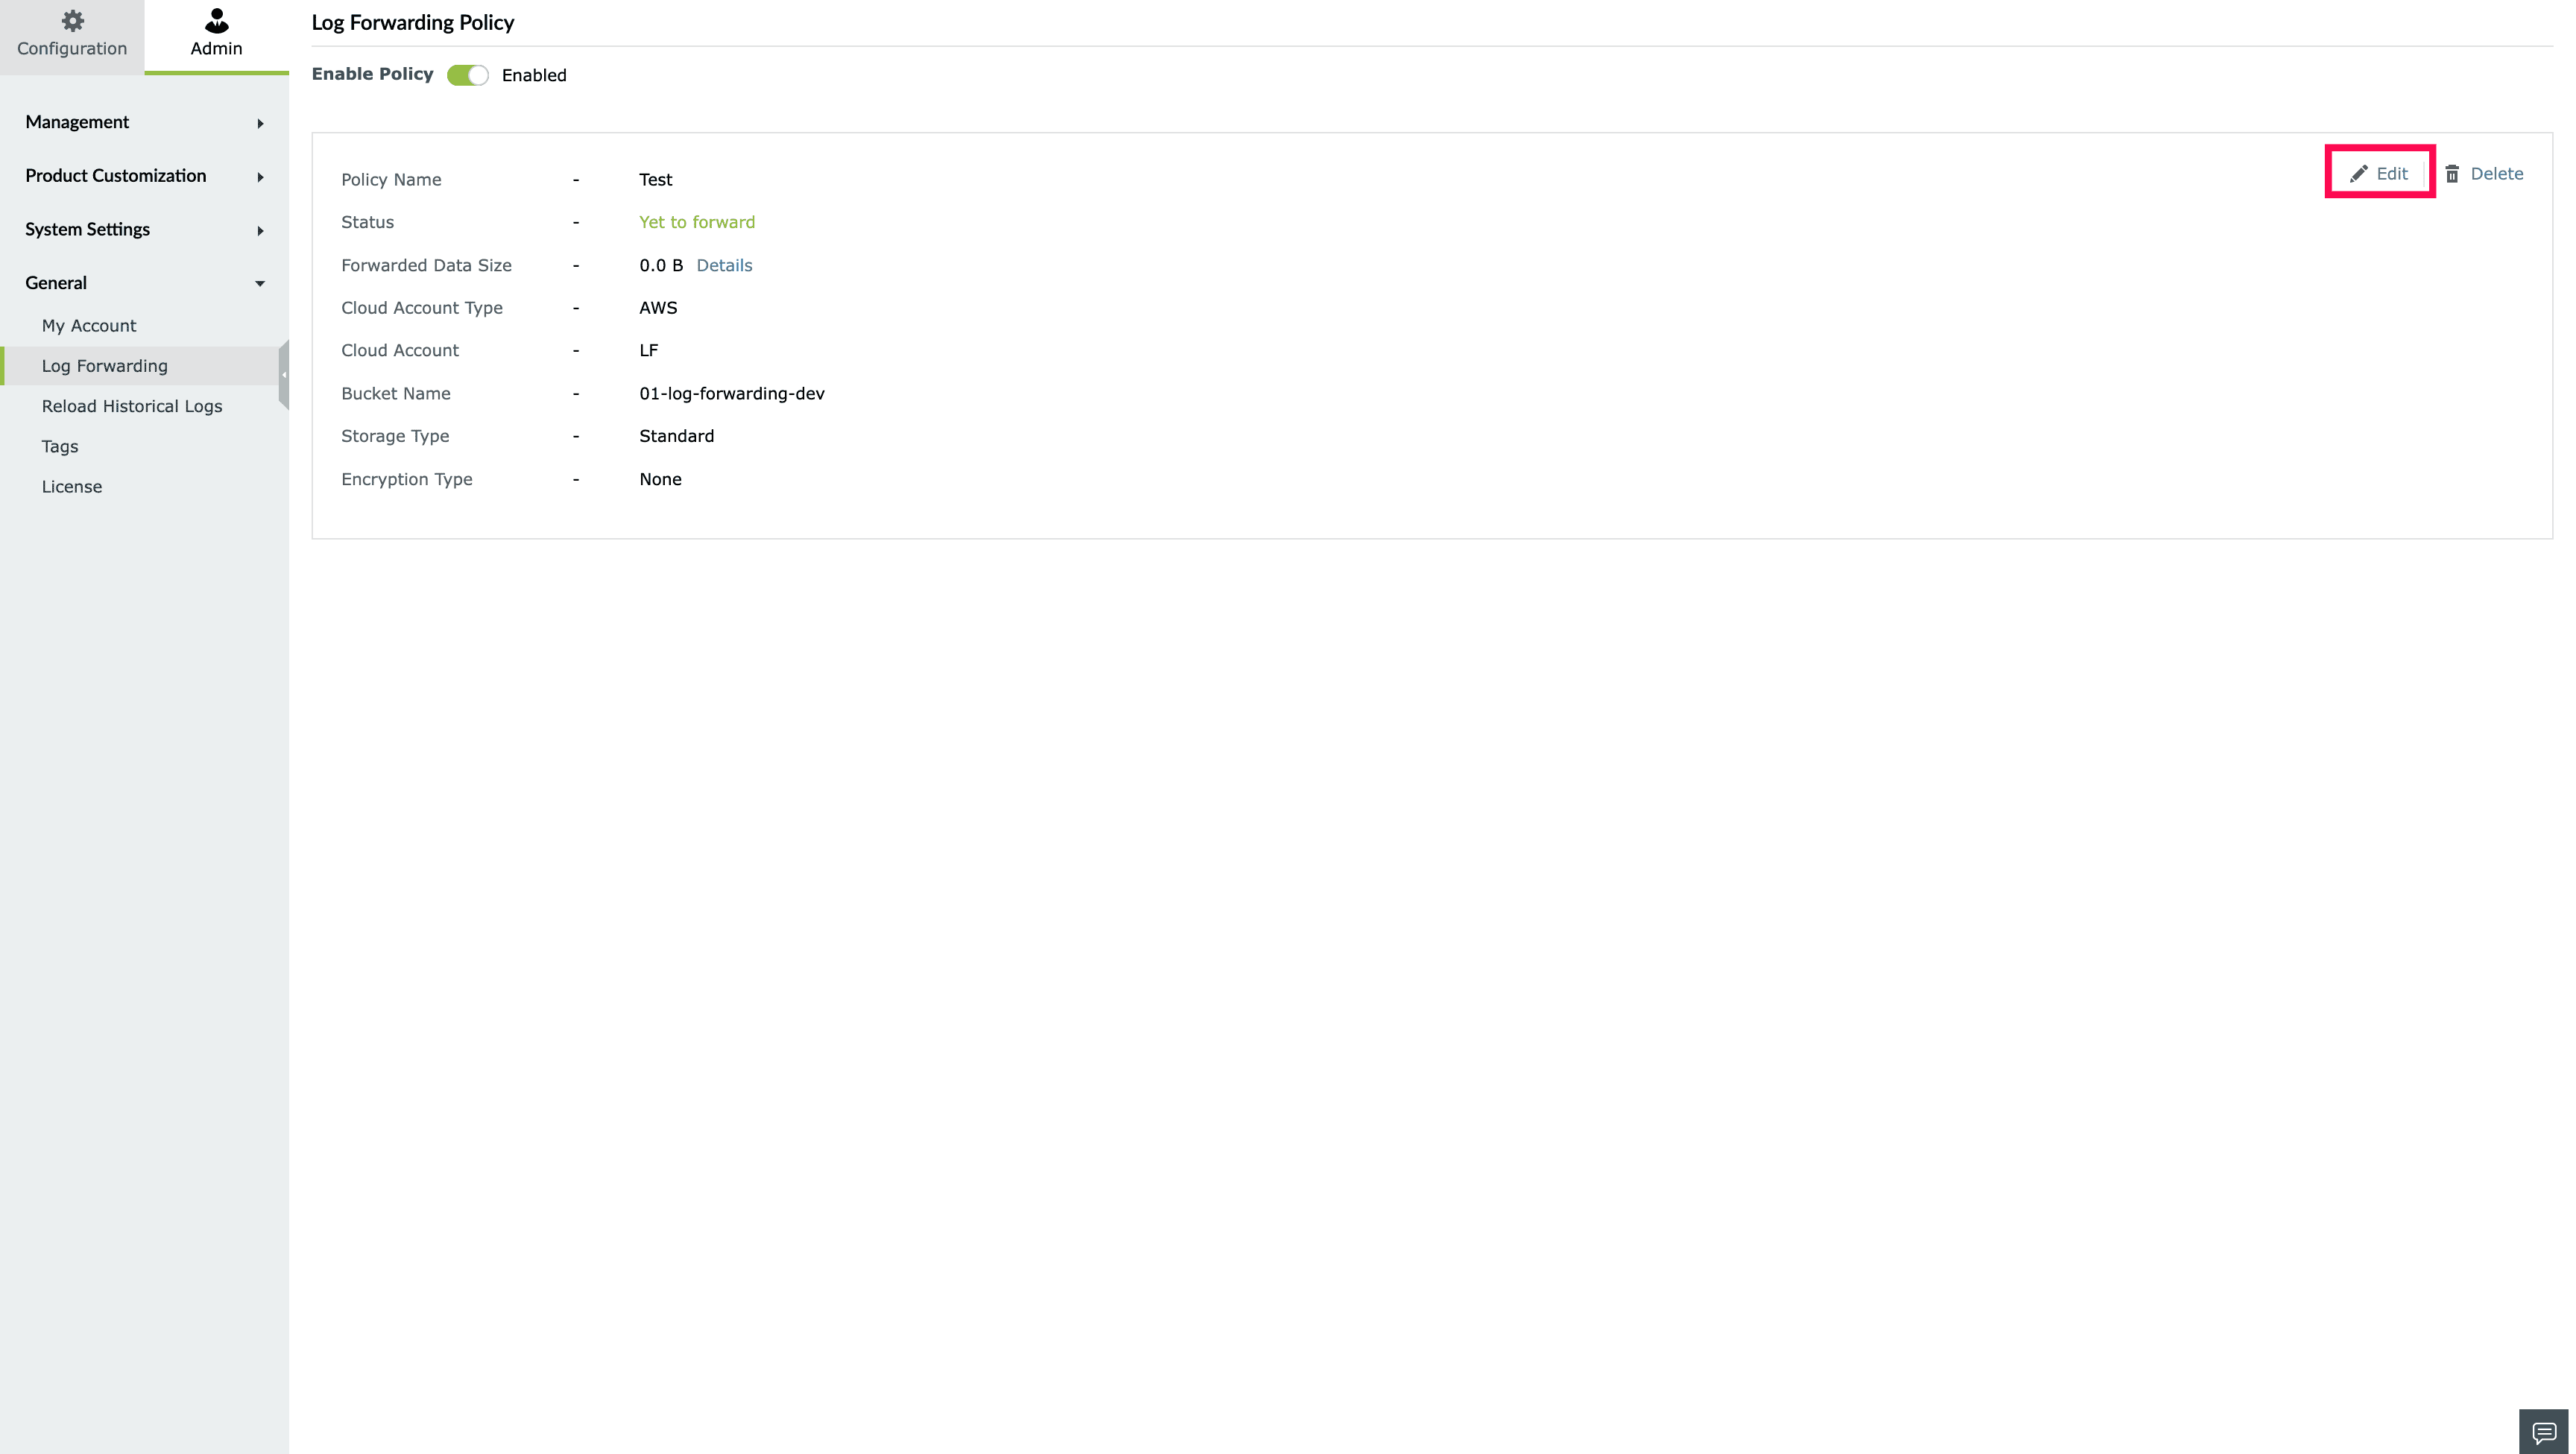Screen dimensions: 2576x1454
Task: Click the pencil Edit icon
Action: point(2358,174)
